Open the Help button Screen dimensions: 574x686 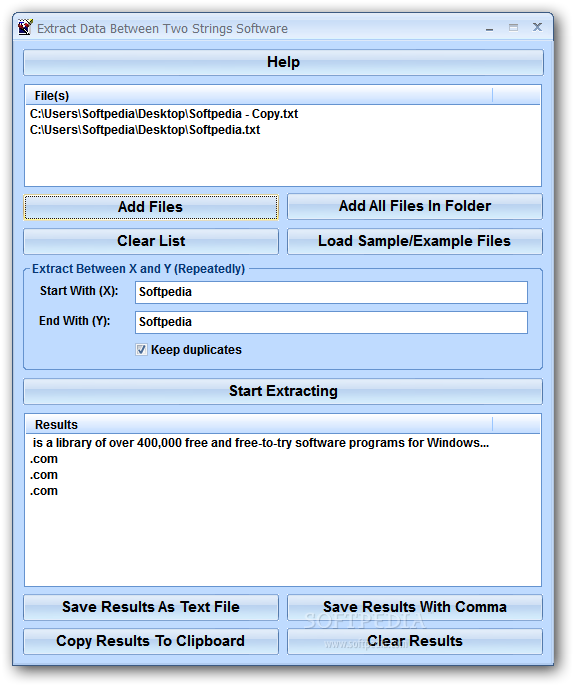[283, 62]
